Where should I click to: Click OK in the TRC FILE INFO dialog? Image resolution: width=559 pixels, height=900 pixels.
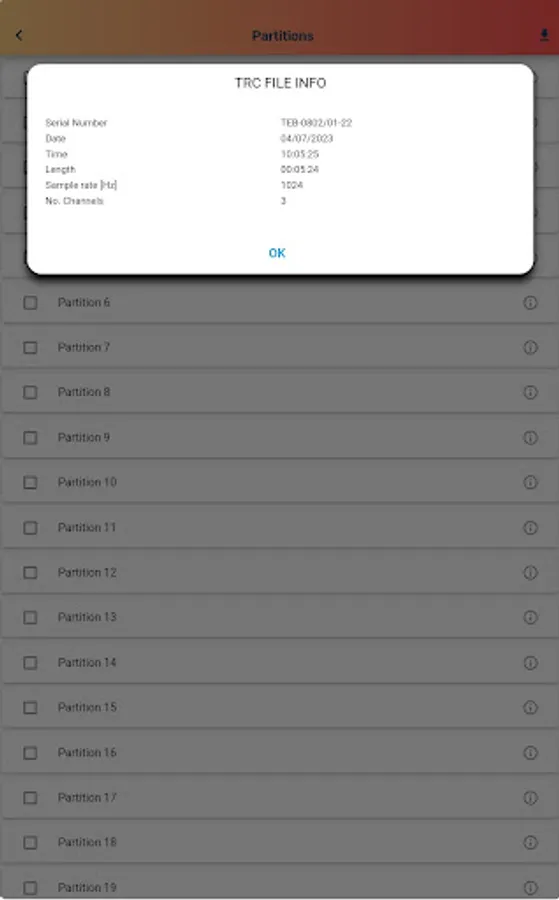coord(277,253)
